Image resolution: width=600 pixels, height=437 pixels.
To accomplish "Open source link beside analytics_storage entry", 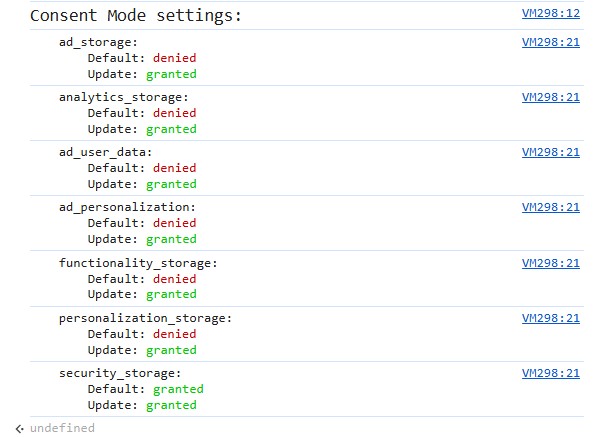I will (x=550, y=97).
